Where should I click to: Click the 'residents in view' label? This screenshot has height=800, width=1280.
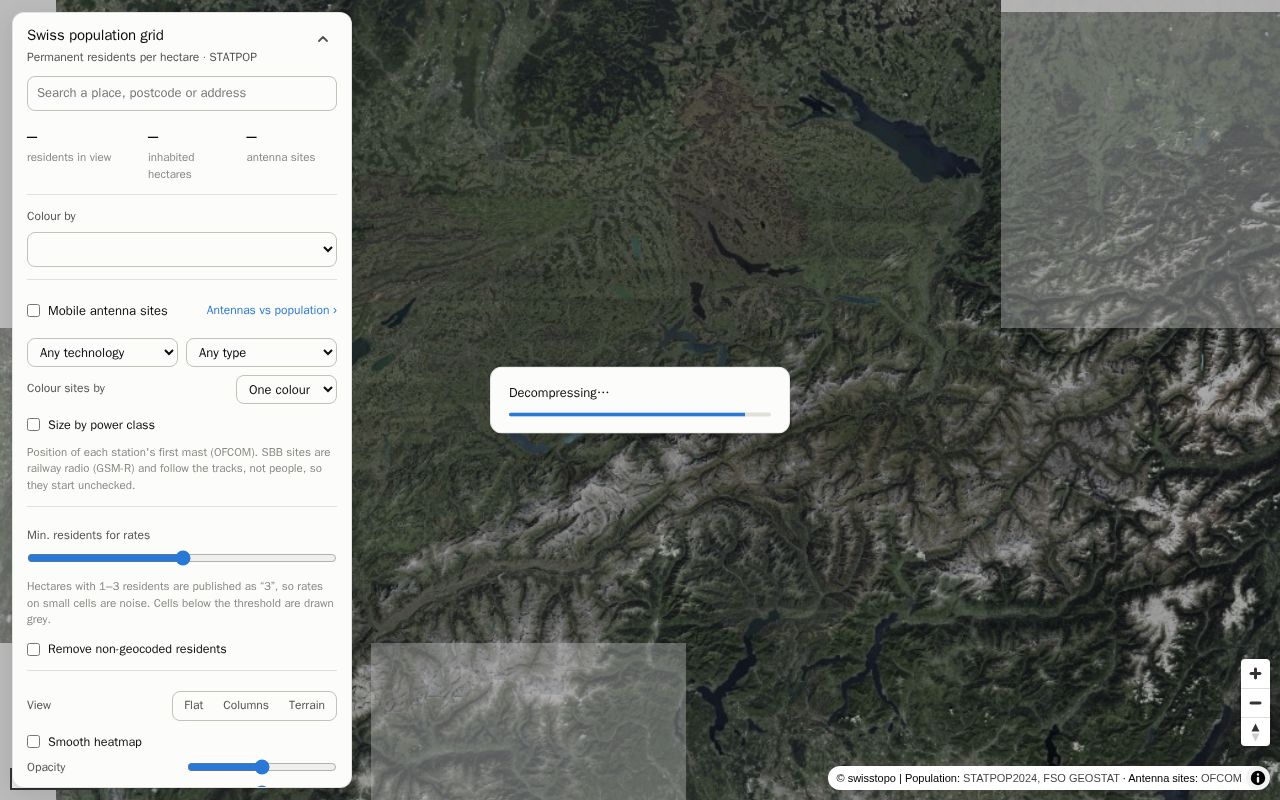coord(69,157)
